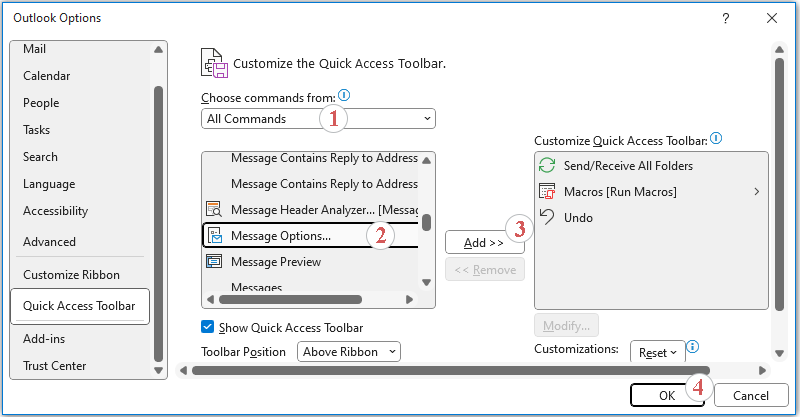800x417 pixels.
Task: Click info icon beside Choose commands from
Action: pos(344,95)
